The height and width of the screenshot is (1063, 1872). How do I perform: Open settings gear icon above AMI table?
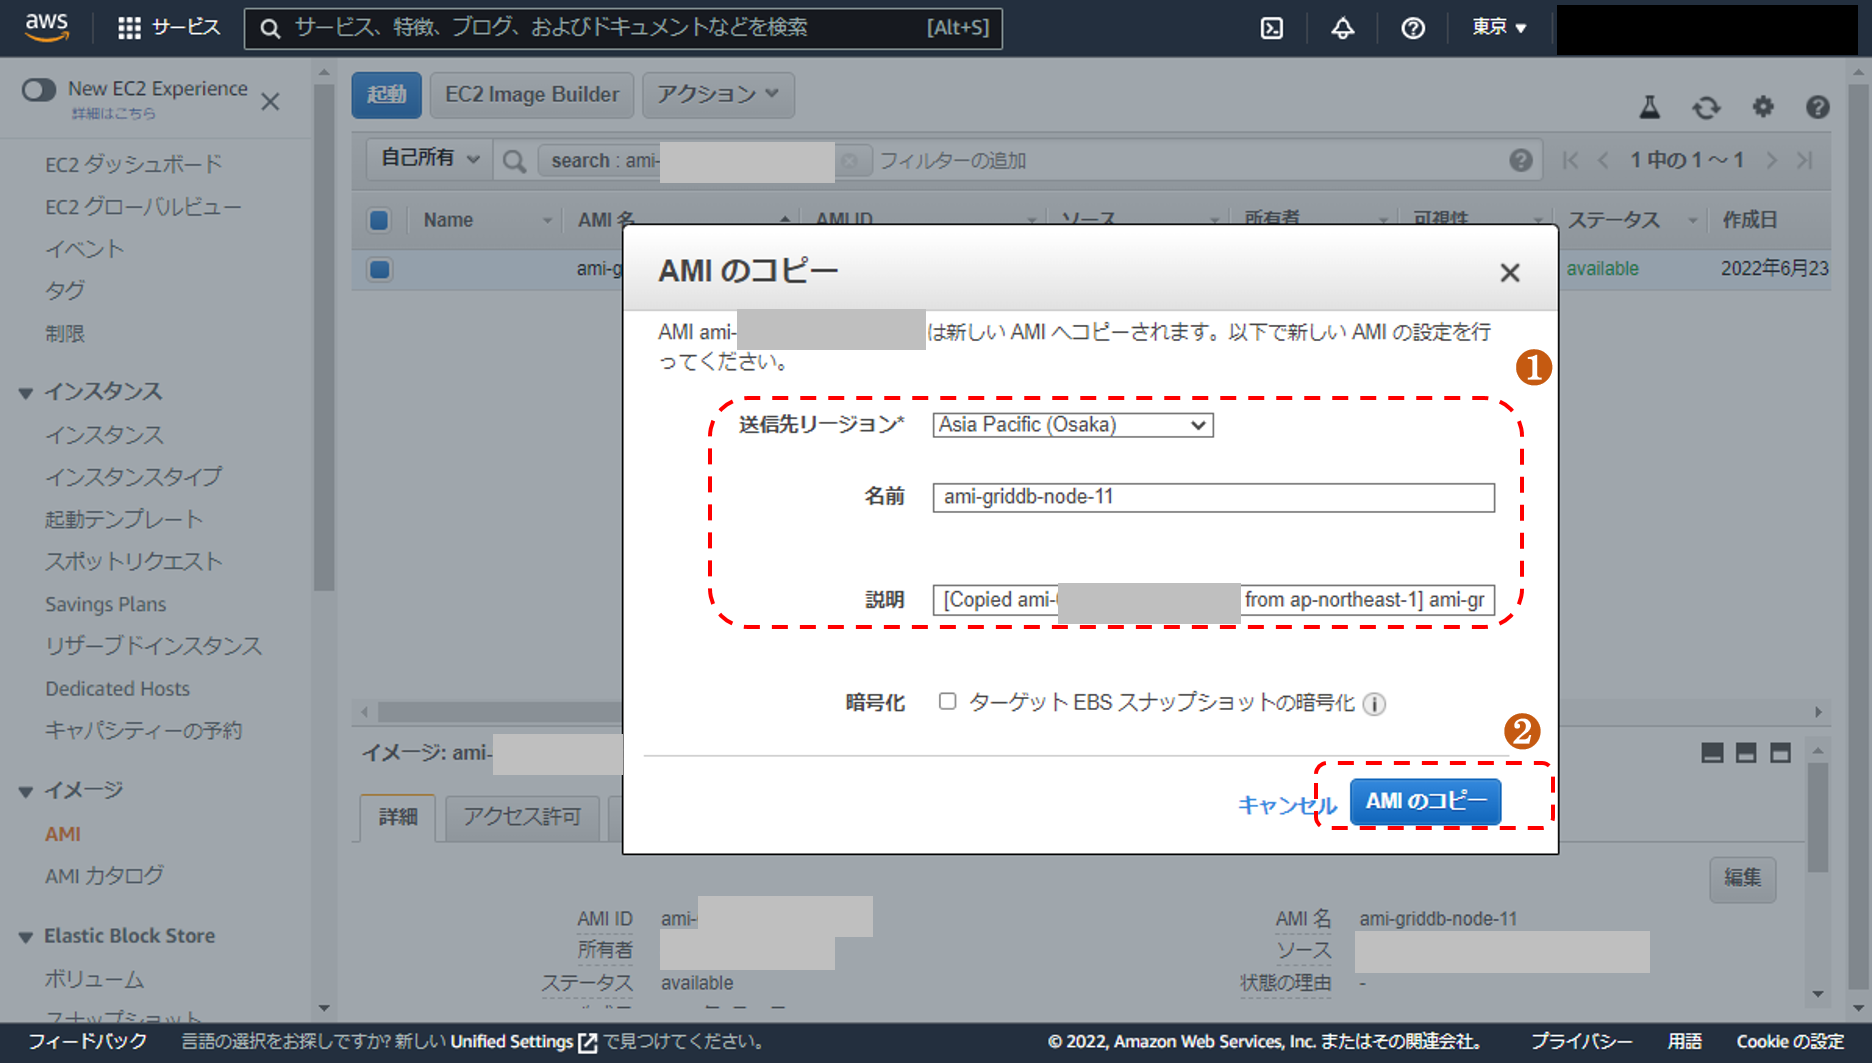pos(1763,107)
